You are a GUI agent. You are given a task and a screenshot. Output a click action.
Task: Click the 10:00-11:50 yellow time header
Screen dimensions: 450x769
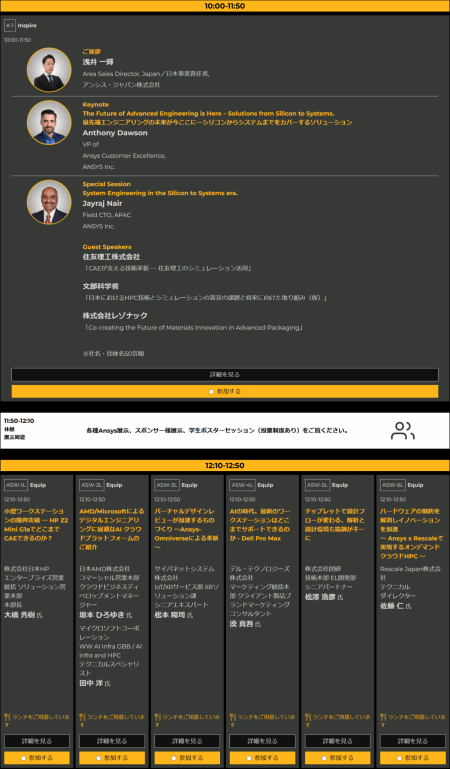[x=225, y=6]
